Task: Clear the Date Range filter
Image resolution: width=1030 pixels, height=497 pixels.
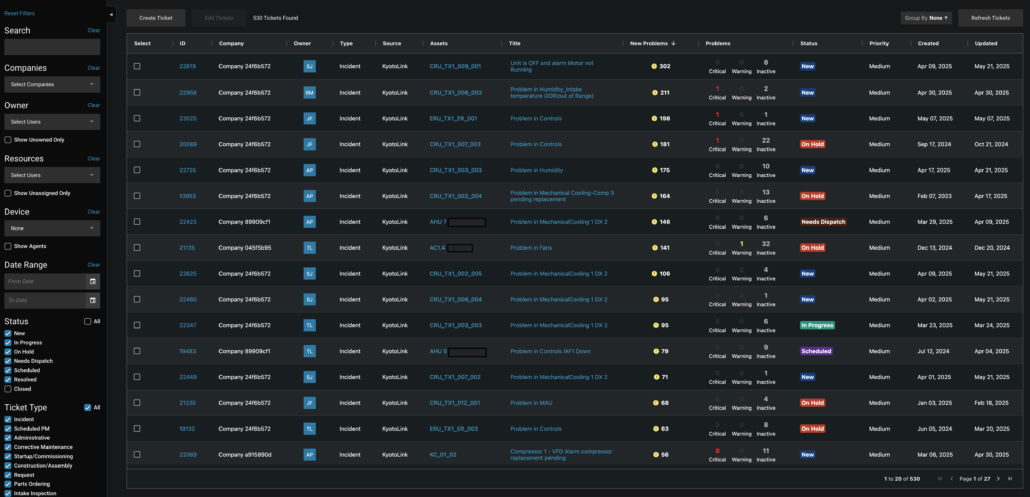Action: 94,265
